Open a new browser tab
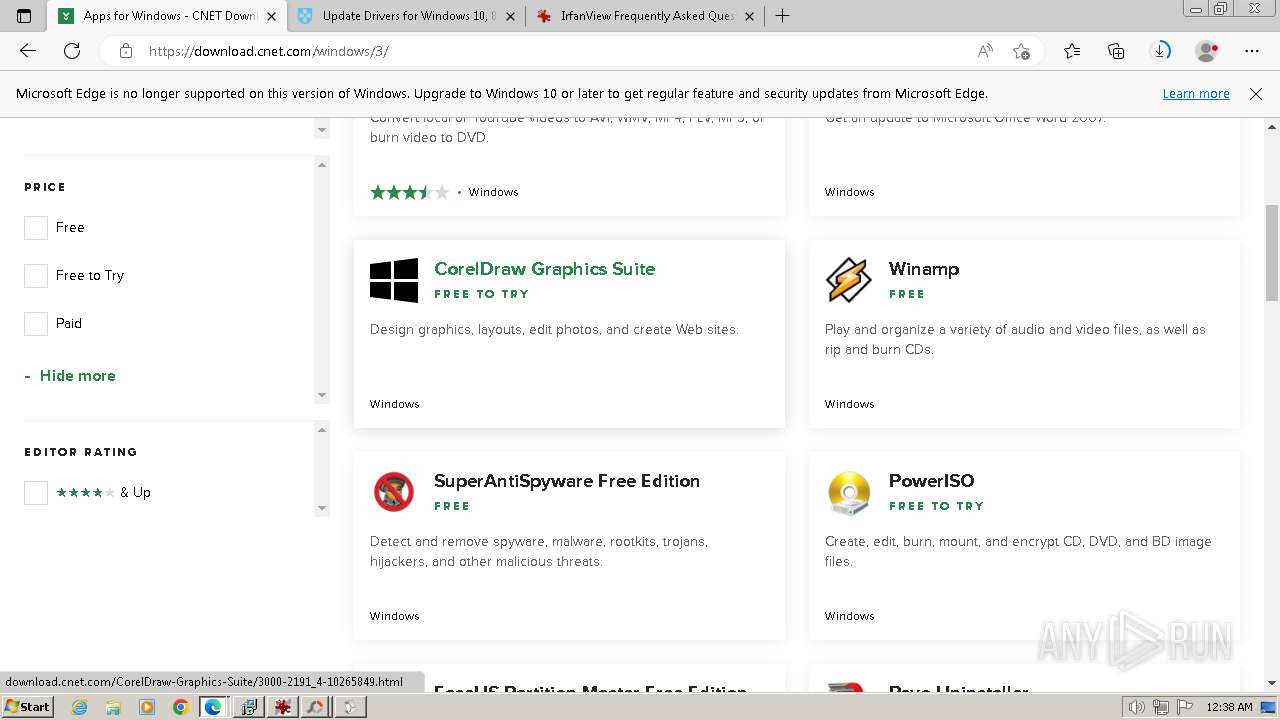The image size is (1280, 720). (x=782, y=16)
